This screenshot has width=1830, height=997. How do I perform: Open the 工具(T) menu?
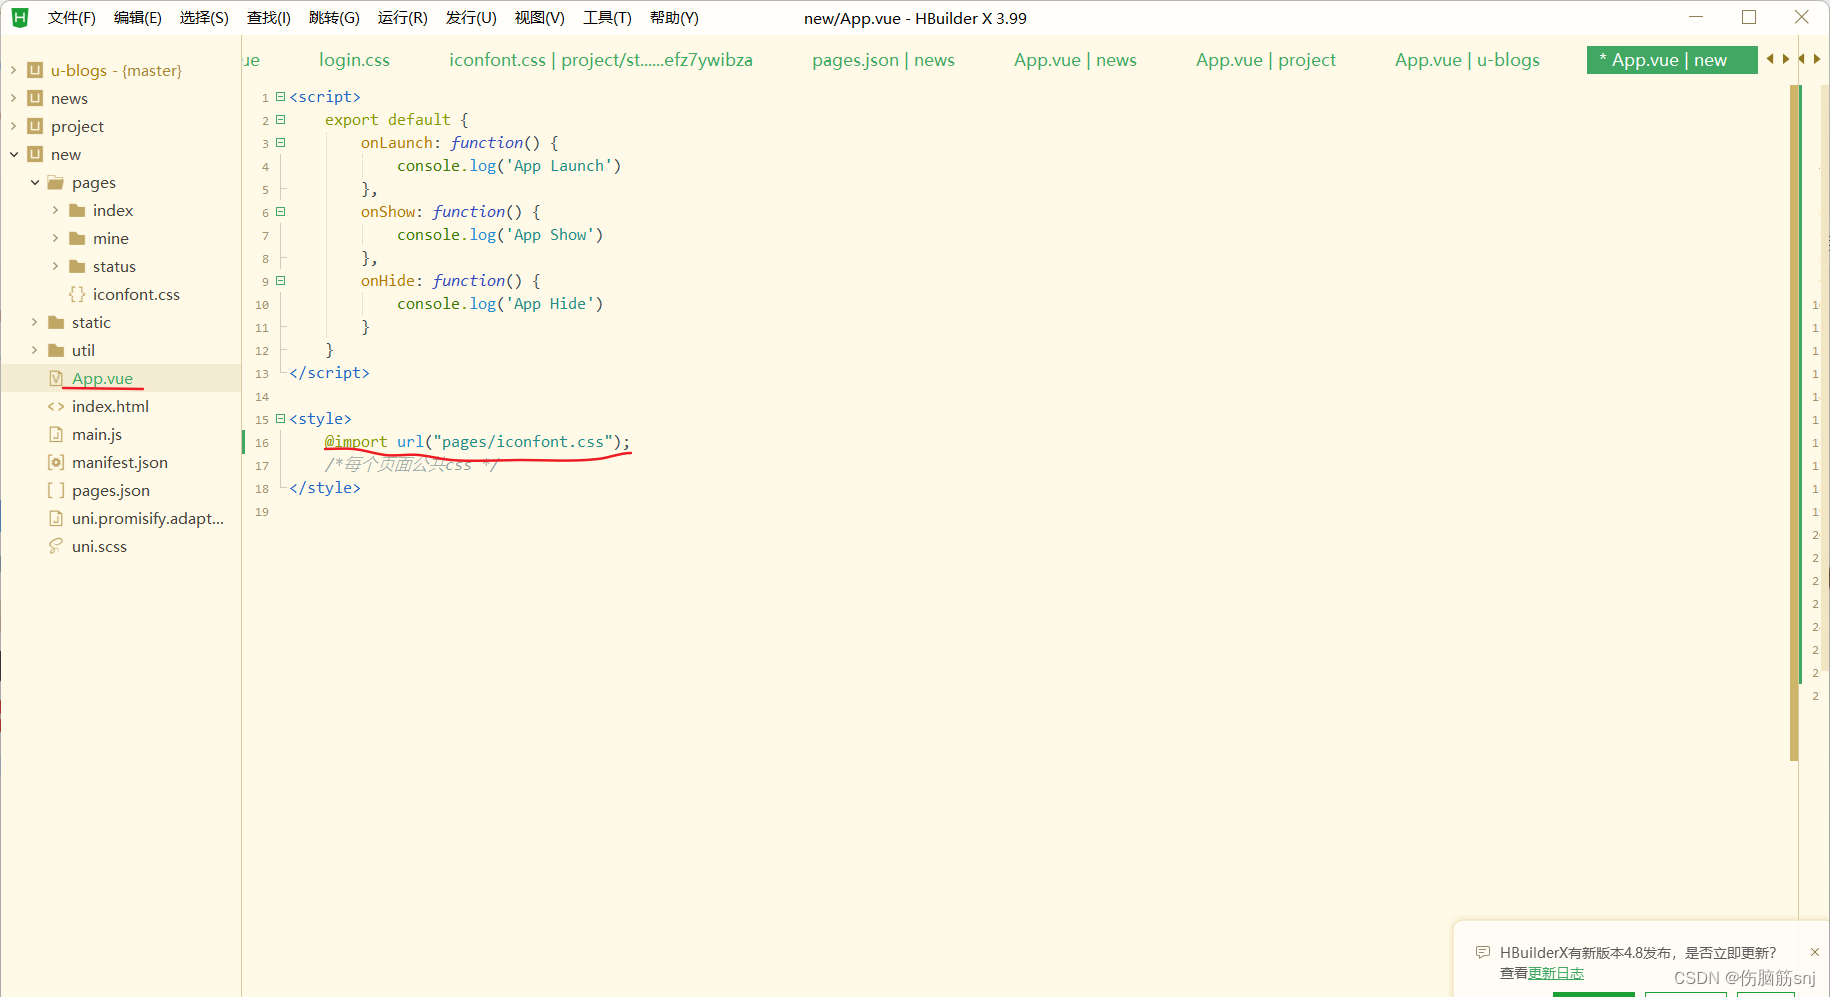click(x=607, y=18)
